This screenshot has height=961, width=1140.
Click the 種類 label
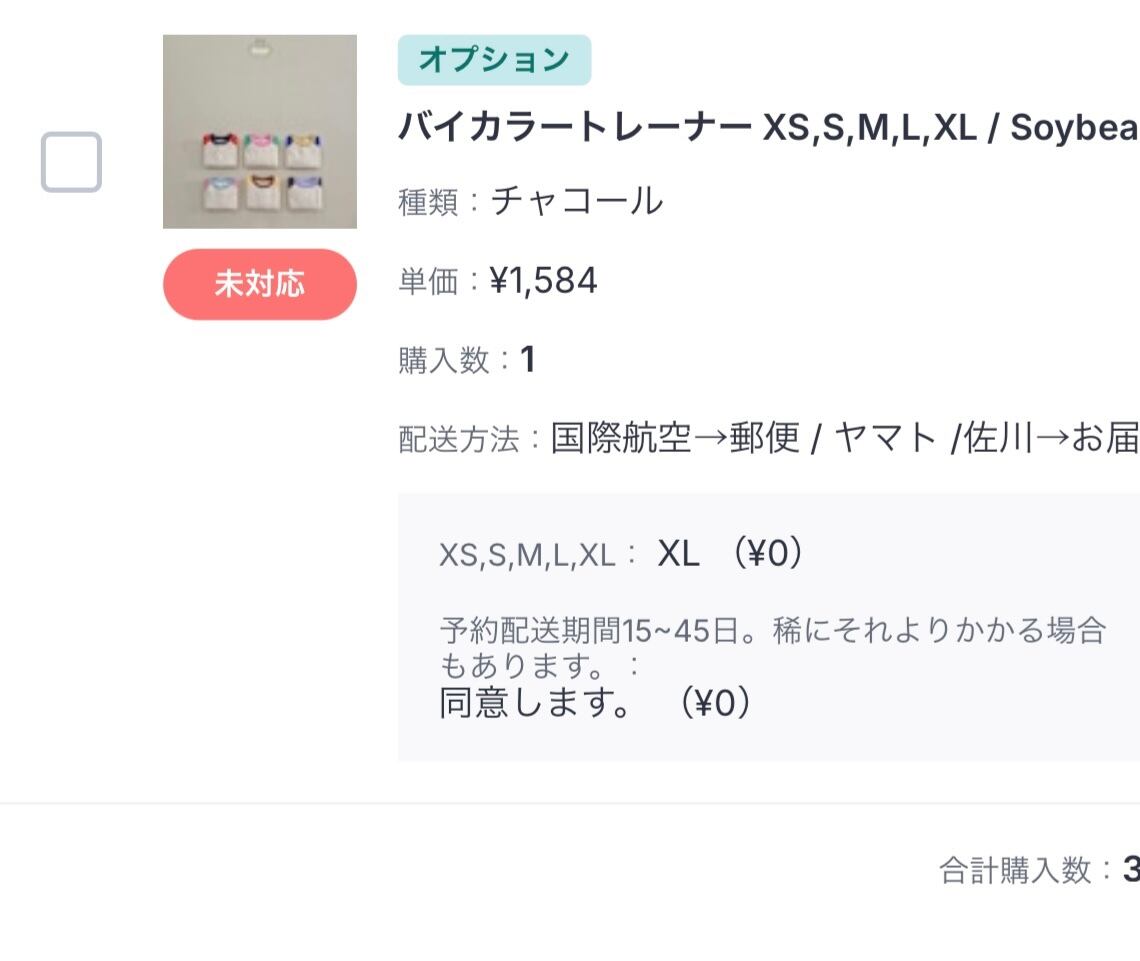coord(427,203)
